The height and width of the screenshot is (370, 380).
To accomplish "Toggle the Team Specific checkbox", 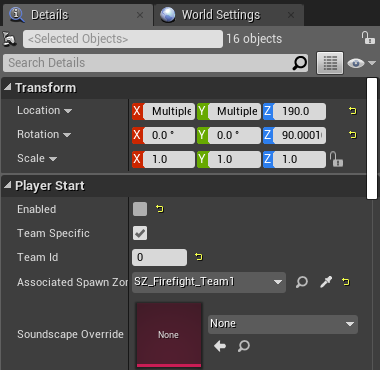I will tap(140, 233).
